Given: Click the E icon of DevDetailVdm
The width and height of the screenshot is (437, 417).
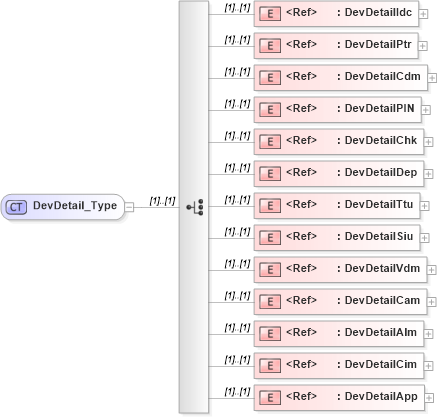Looking at the screenshot, I should tap(270, 270).
